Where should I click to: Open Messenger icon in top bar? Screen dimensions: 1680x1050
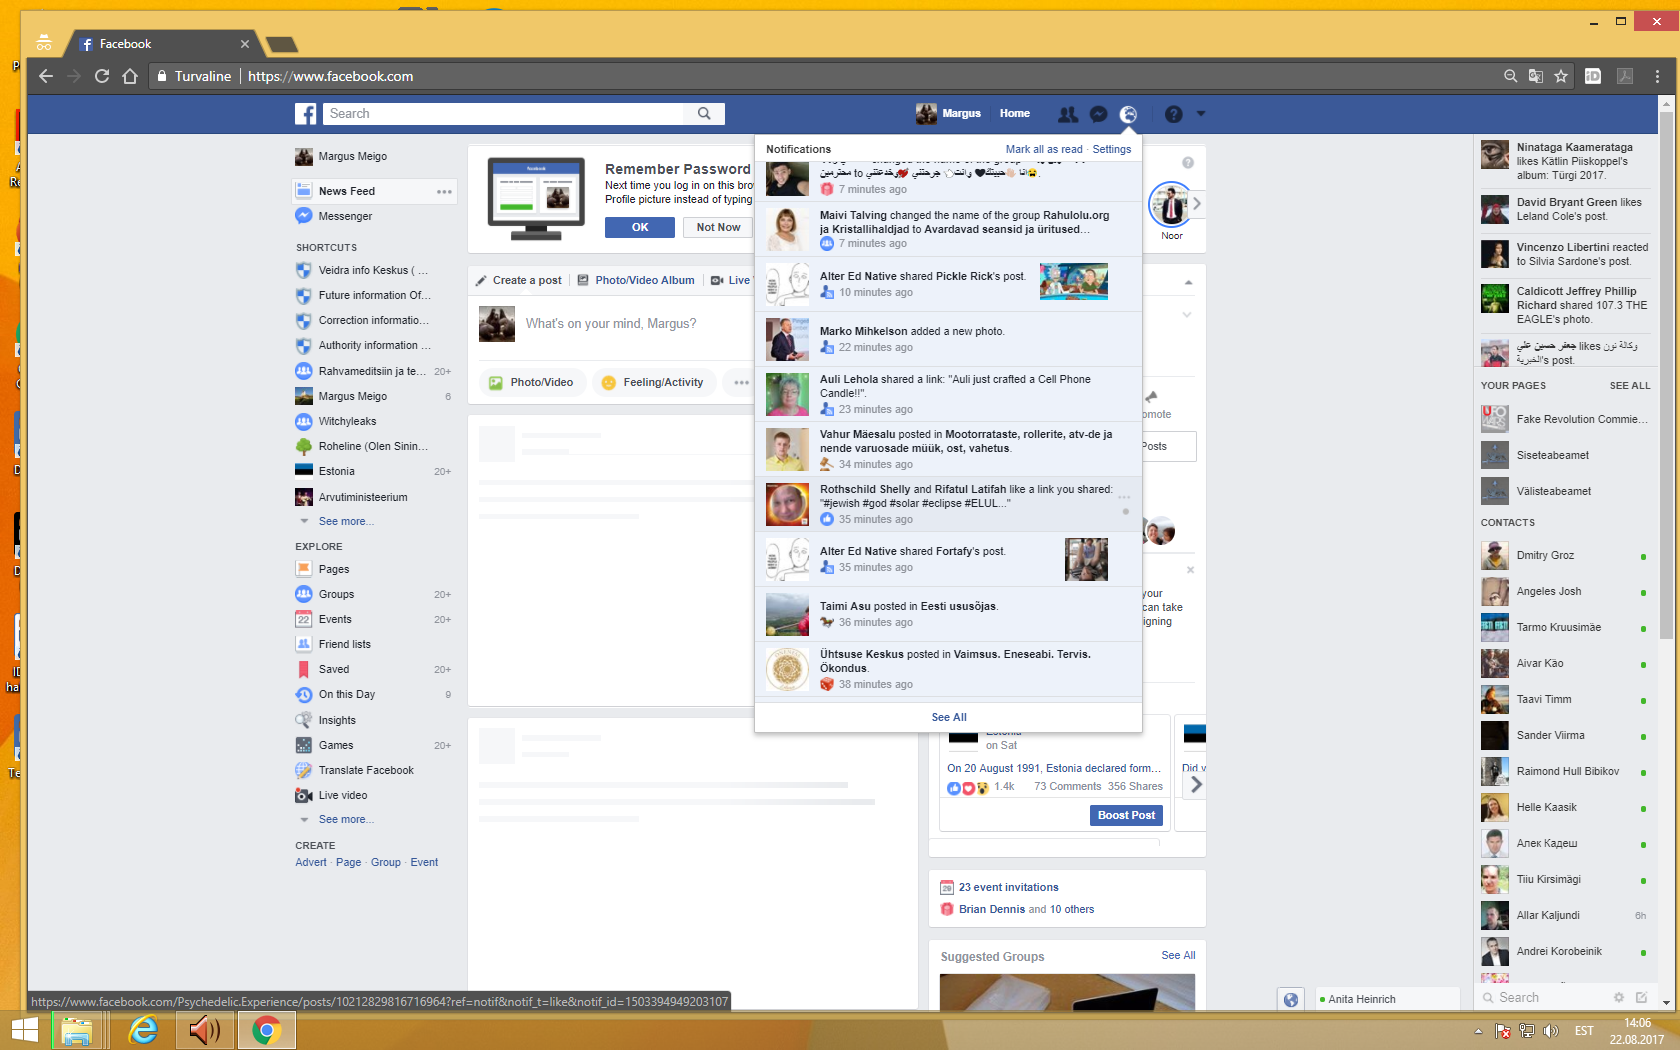coord(1098,114)
